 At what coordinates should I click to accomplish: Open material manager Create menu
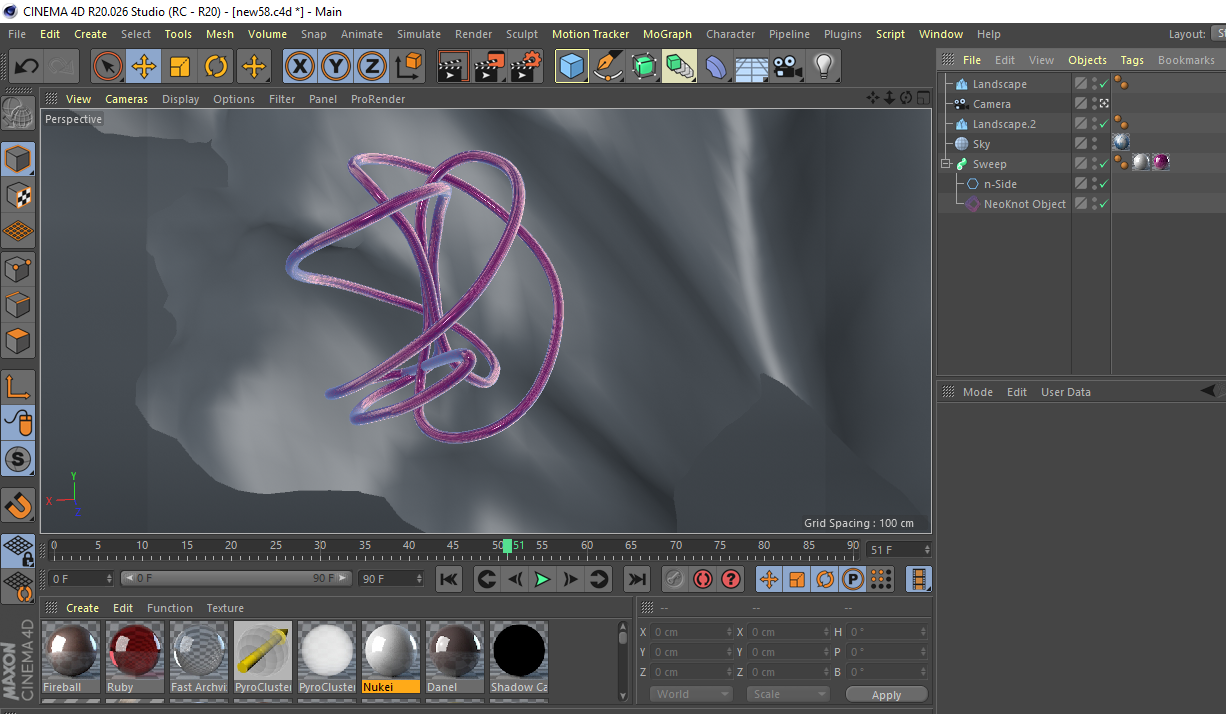point(83,608)
